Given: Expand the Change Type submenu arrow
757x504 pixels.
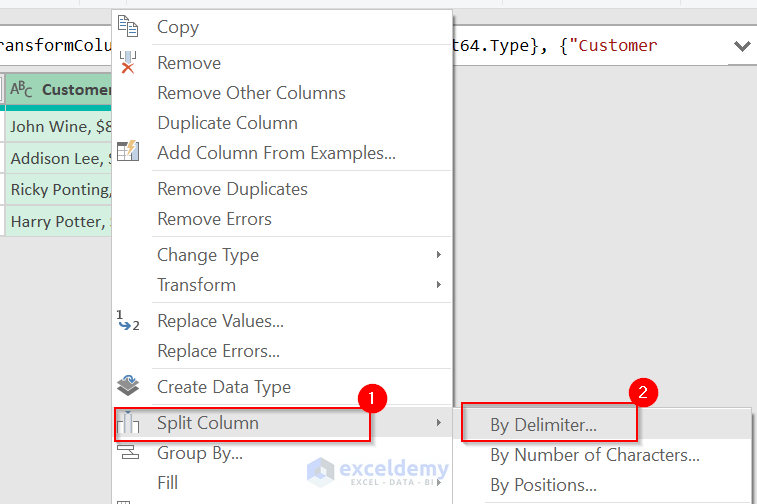Looking at the screenshot, I should click(438, 254).
